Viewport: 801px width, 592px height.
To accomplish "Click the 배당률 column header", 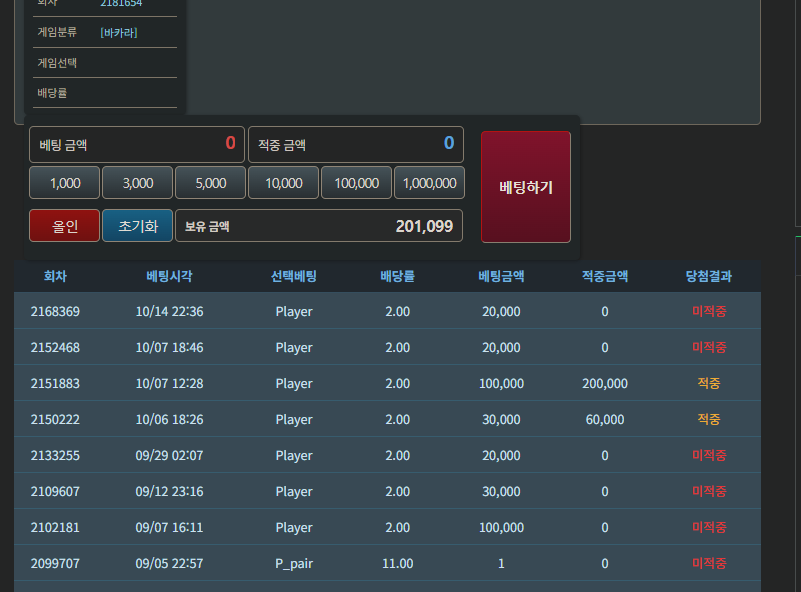I will tap(397, 276).
